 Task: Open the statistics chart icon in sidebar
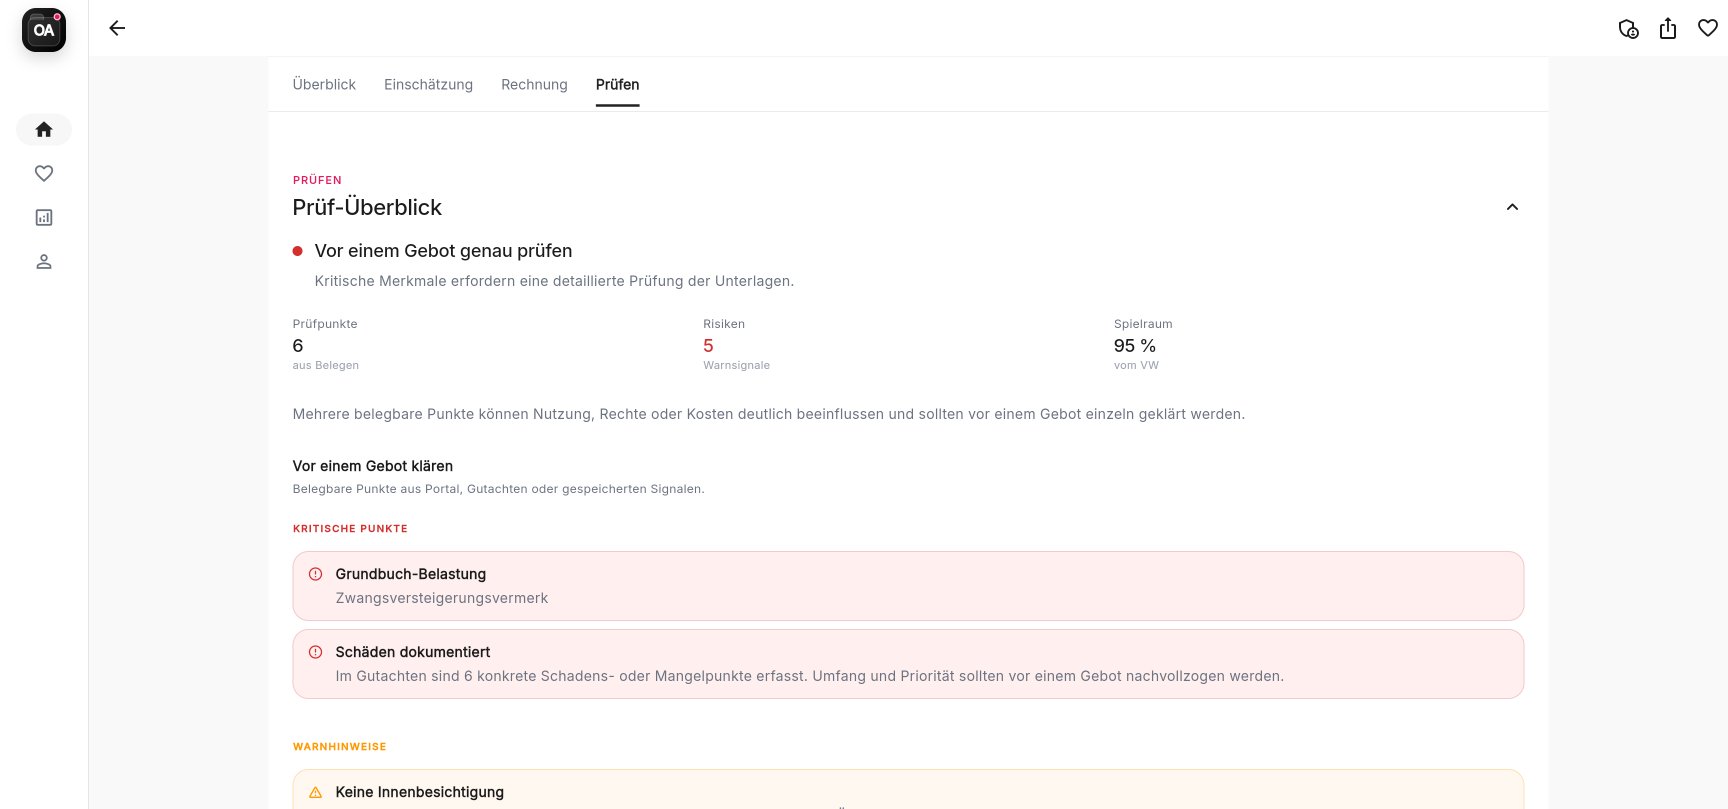(44, 218)
